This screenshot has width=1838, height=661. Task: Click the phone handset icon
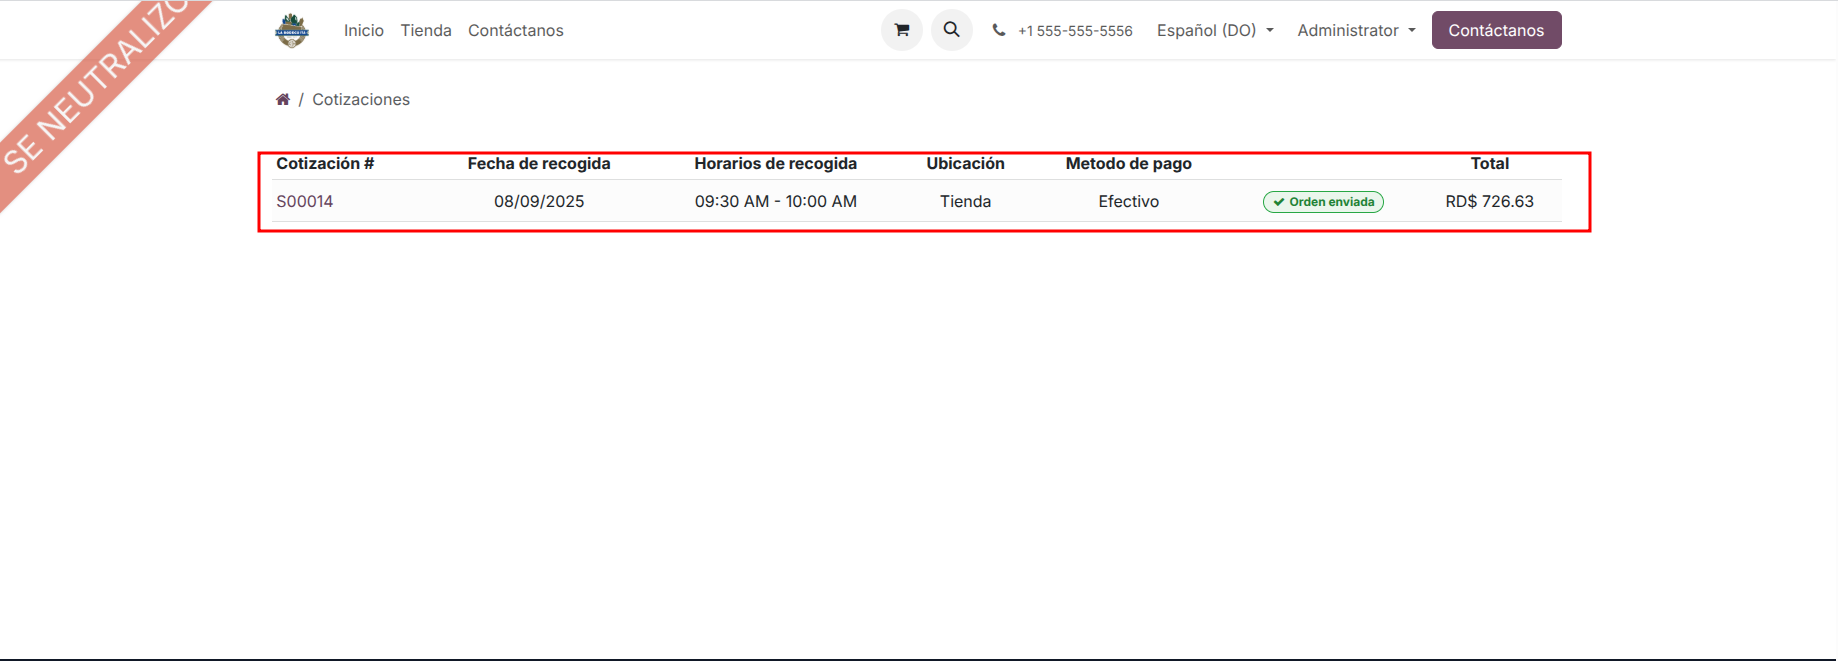pos(998,30)
